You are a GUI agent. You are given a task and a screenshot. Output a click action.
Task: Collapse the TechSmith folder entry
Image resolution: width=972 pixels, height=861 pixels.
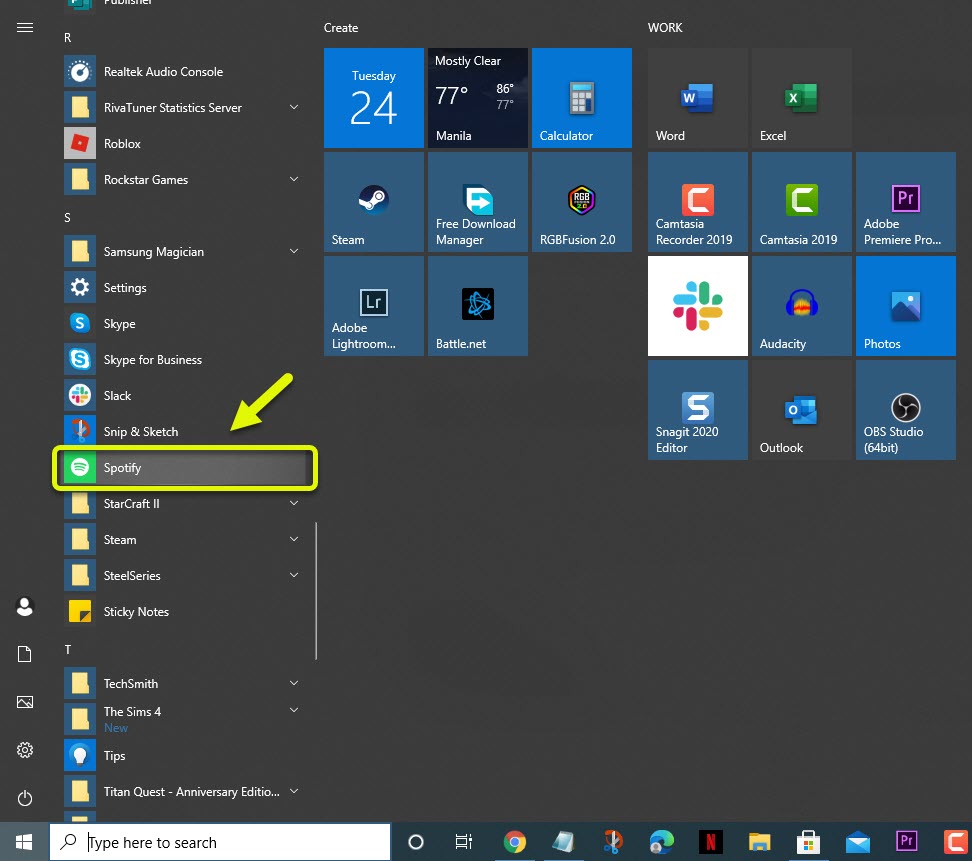(293, 683)
